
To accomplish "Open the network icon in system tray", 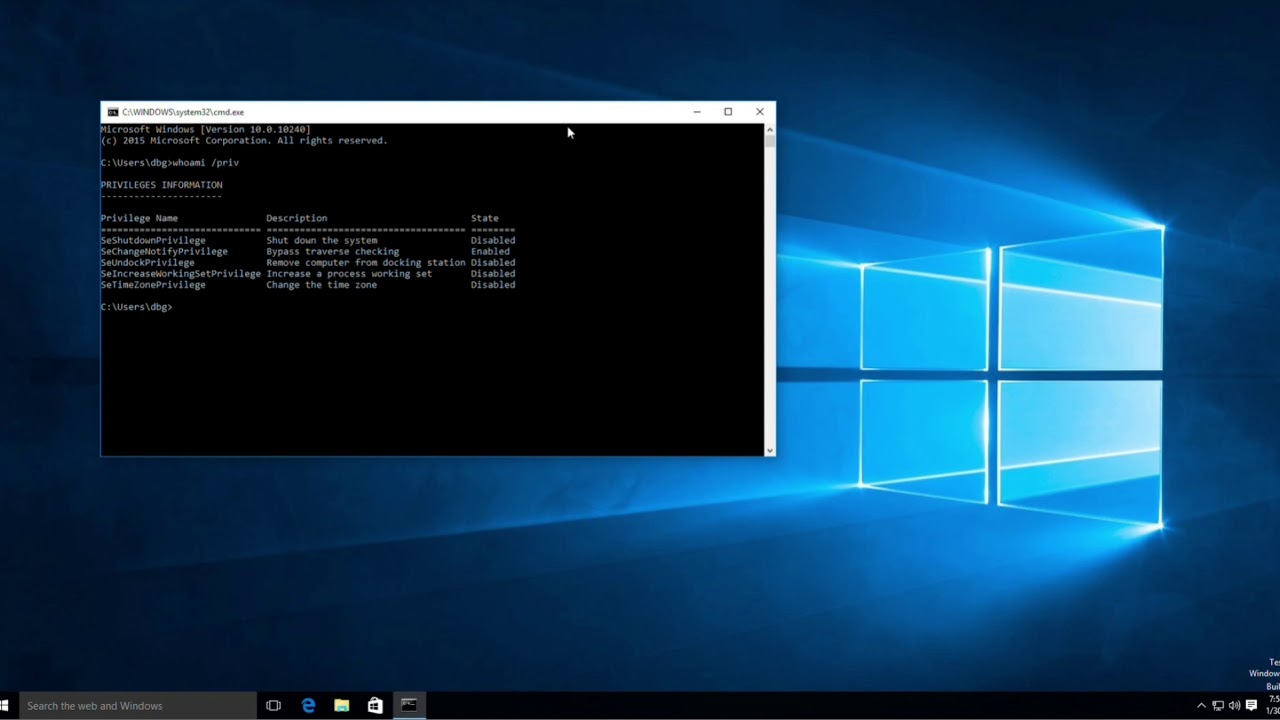I will coord(1218,706).
